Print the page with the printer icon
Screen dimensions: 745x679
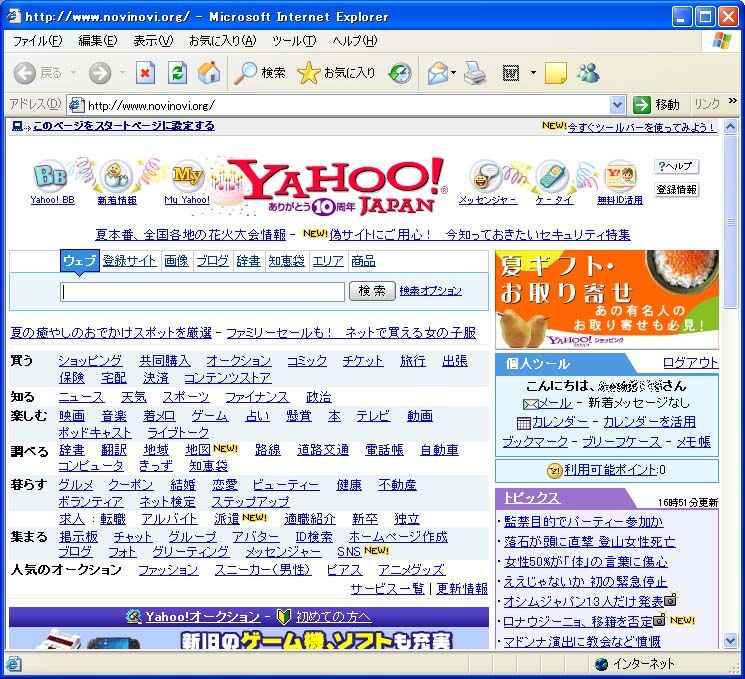[475, 73]
